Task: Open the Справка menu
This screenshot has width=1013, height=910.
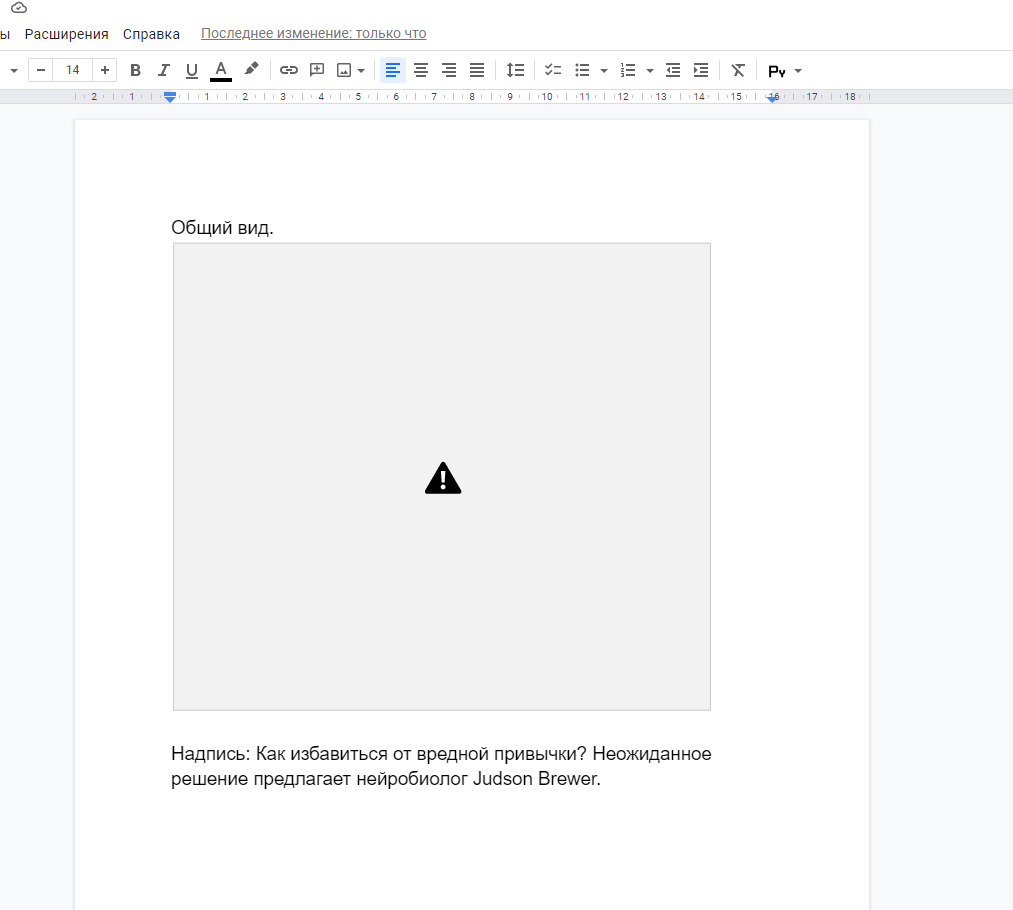Action: 151,34
